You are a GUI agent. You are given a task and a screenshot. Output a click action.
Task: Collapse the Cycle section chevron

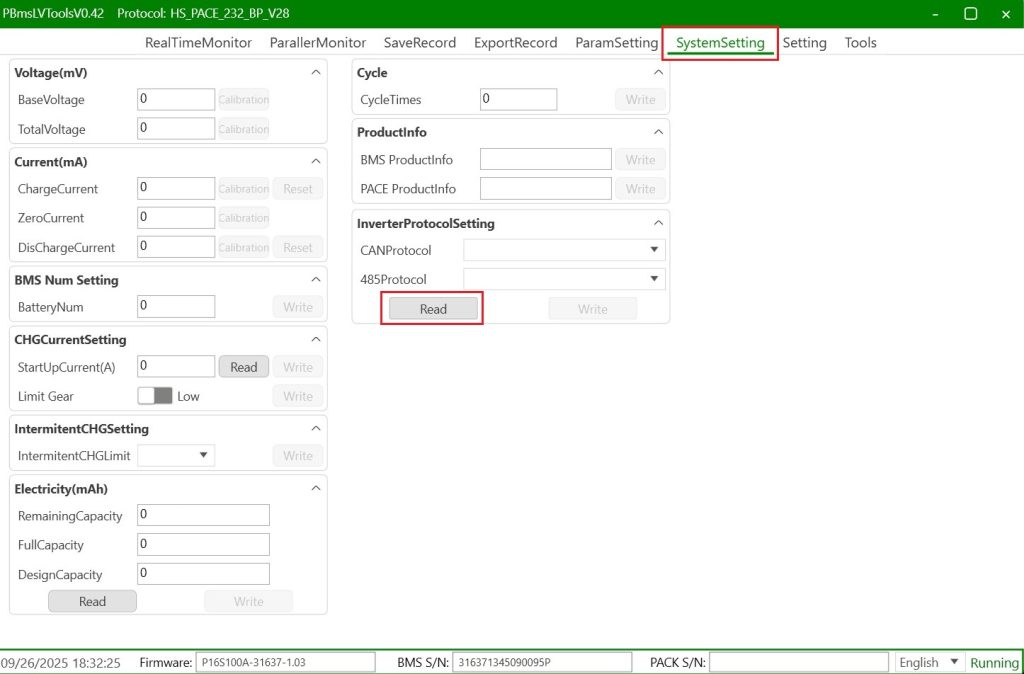pos(658,73)
